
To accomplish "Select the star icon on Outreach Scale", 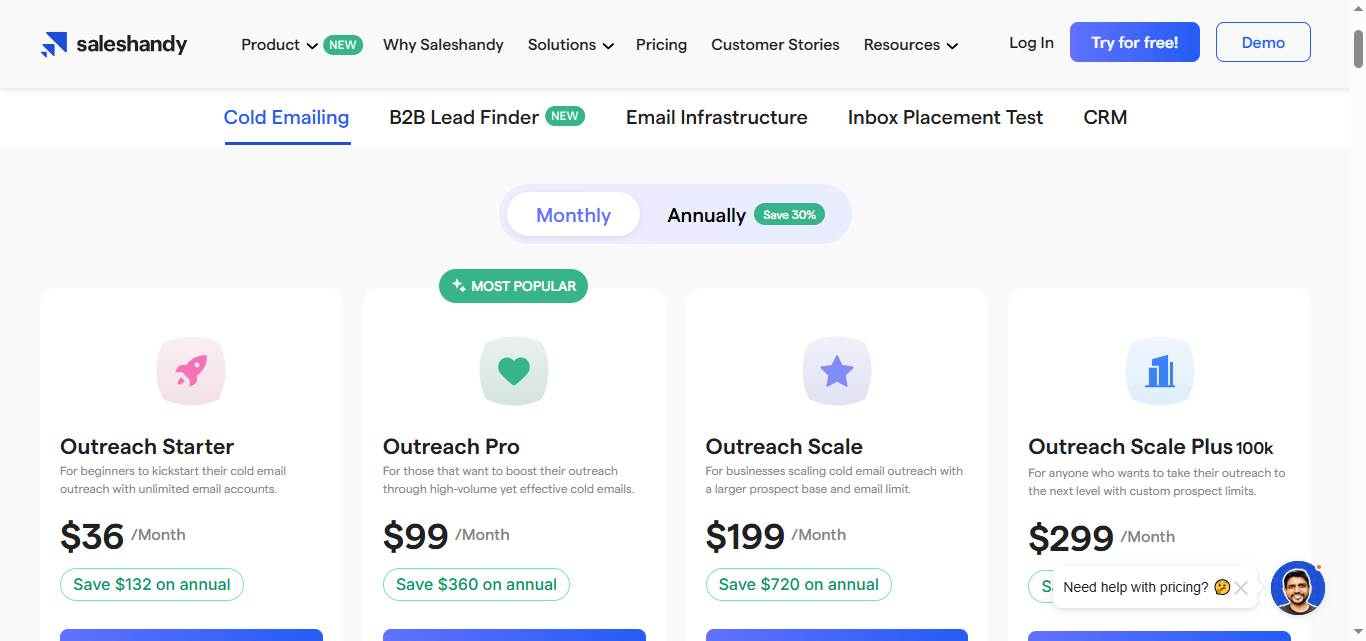I will [x=836, y=370].
